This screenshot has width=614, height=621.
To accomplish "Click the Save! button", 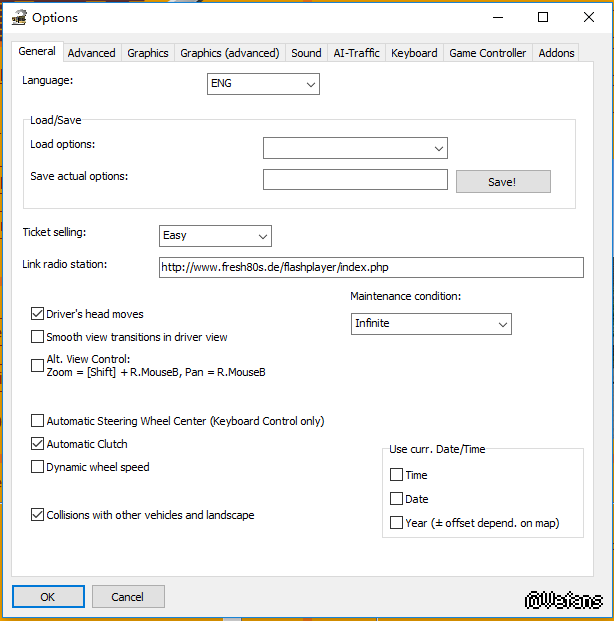I will pyautogui.click(x=503, y=182).
